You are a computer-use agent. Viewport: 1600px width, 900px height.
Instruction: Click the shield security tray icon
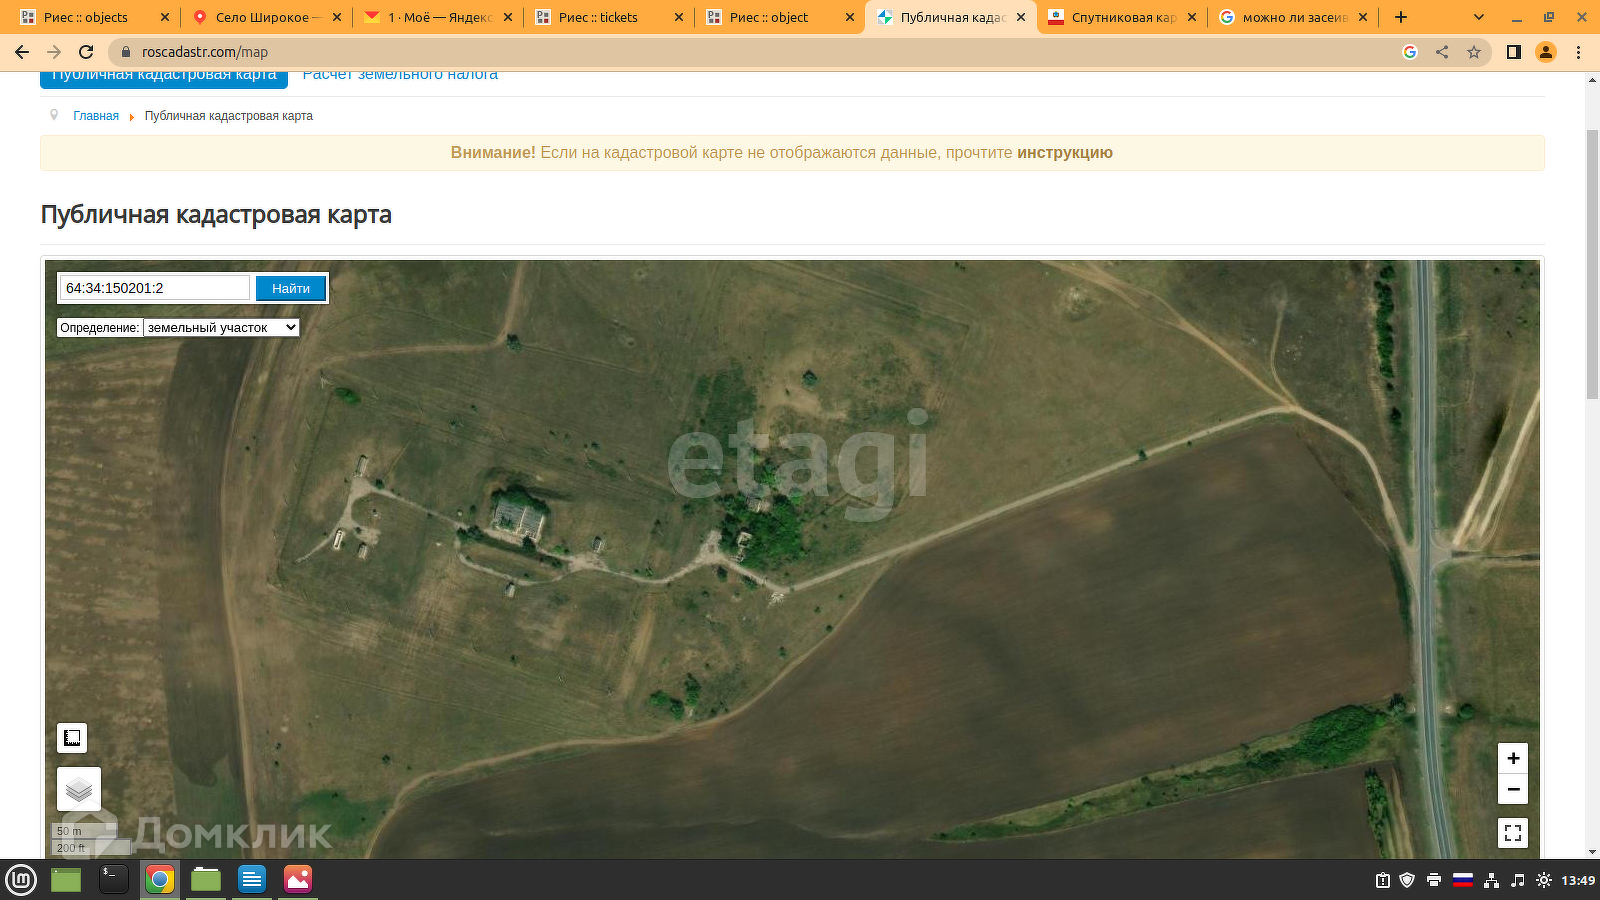click(1407, 880)
